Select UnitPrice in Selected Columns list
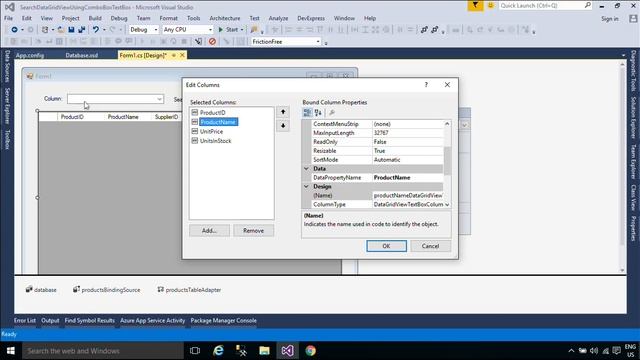Image resolution: width=640 pixels, height=360 pixels. coord(211,131)
